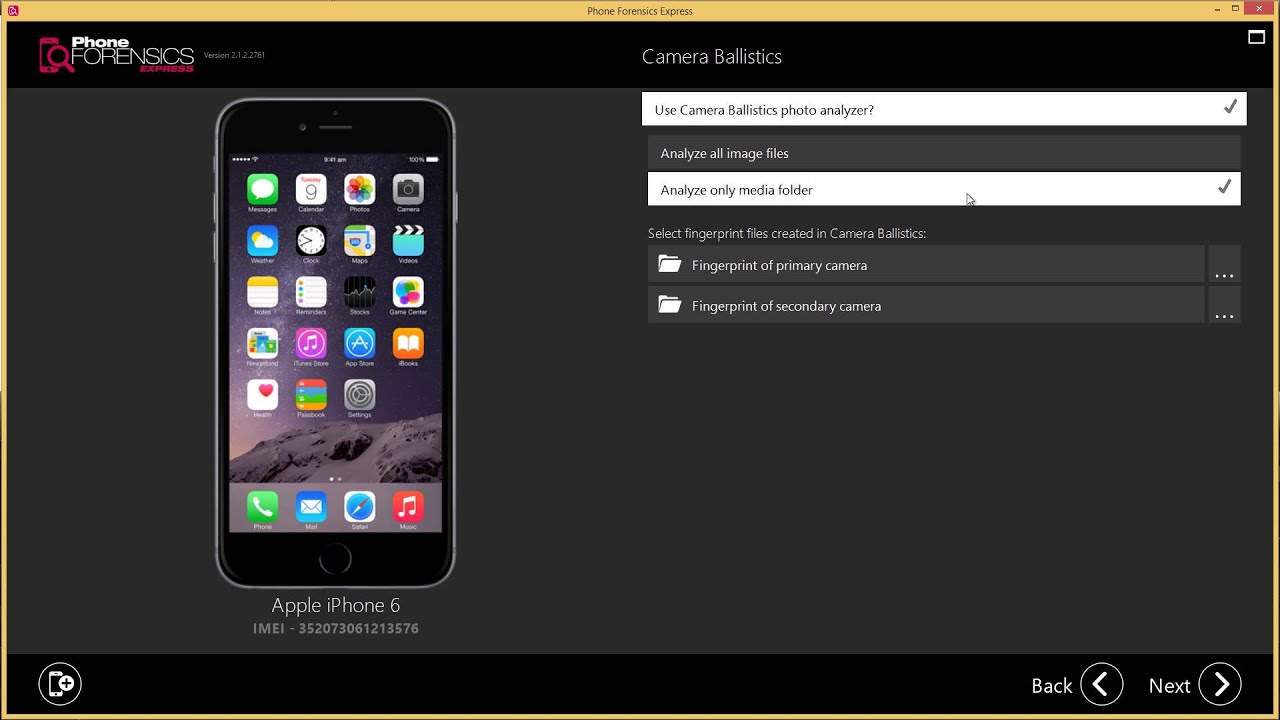Viewport: 1280px width, 720px height.
Task: Click the Clock app icon on phone image
Action: 311,240
